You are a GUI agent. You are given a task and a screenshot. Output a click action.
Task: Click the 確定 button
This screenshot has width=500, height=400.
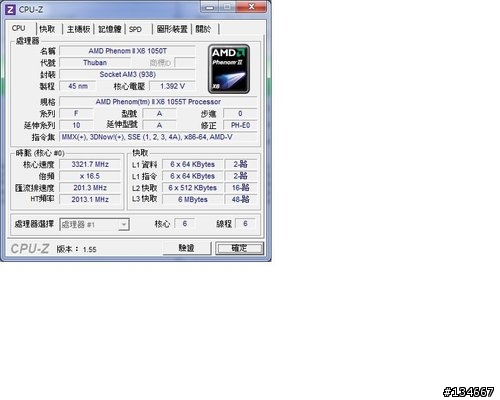click(x=239, y=248)
